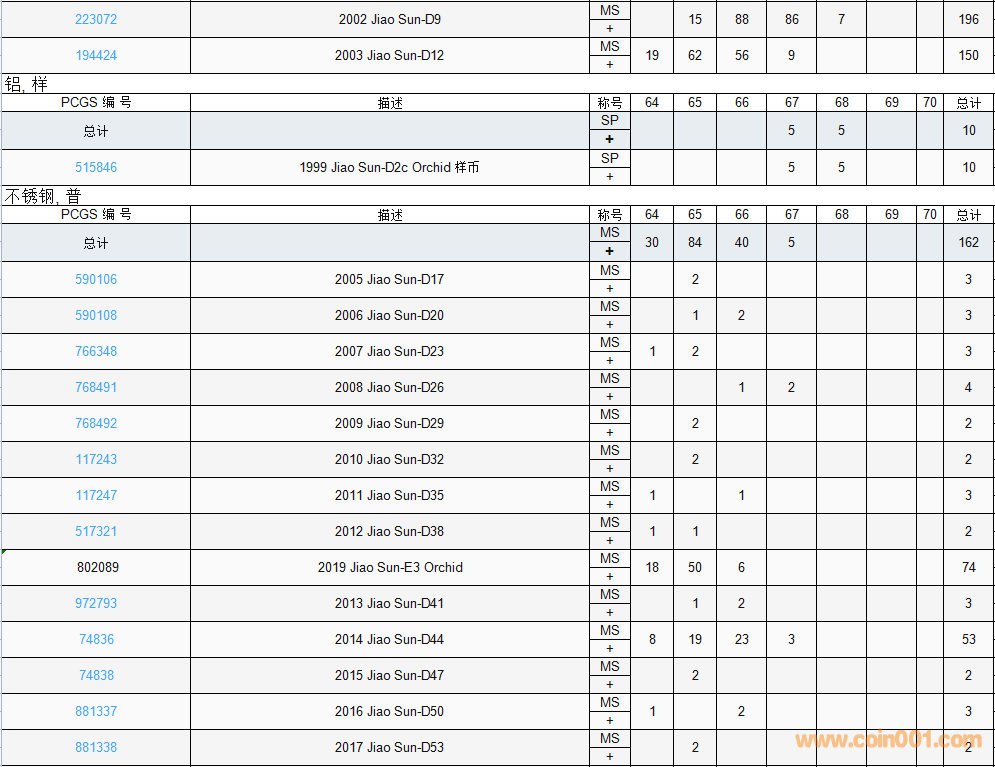This screenshot has height=767, width=995.
Task: Select PCGS link 590108
Action: tap(96, 315)
